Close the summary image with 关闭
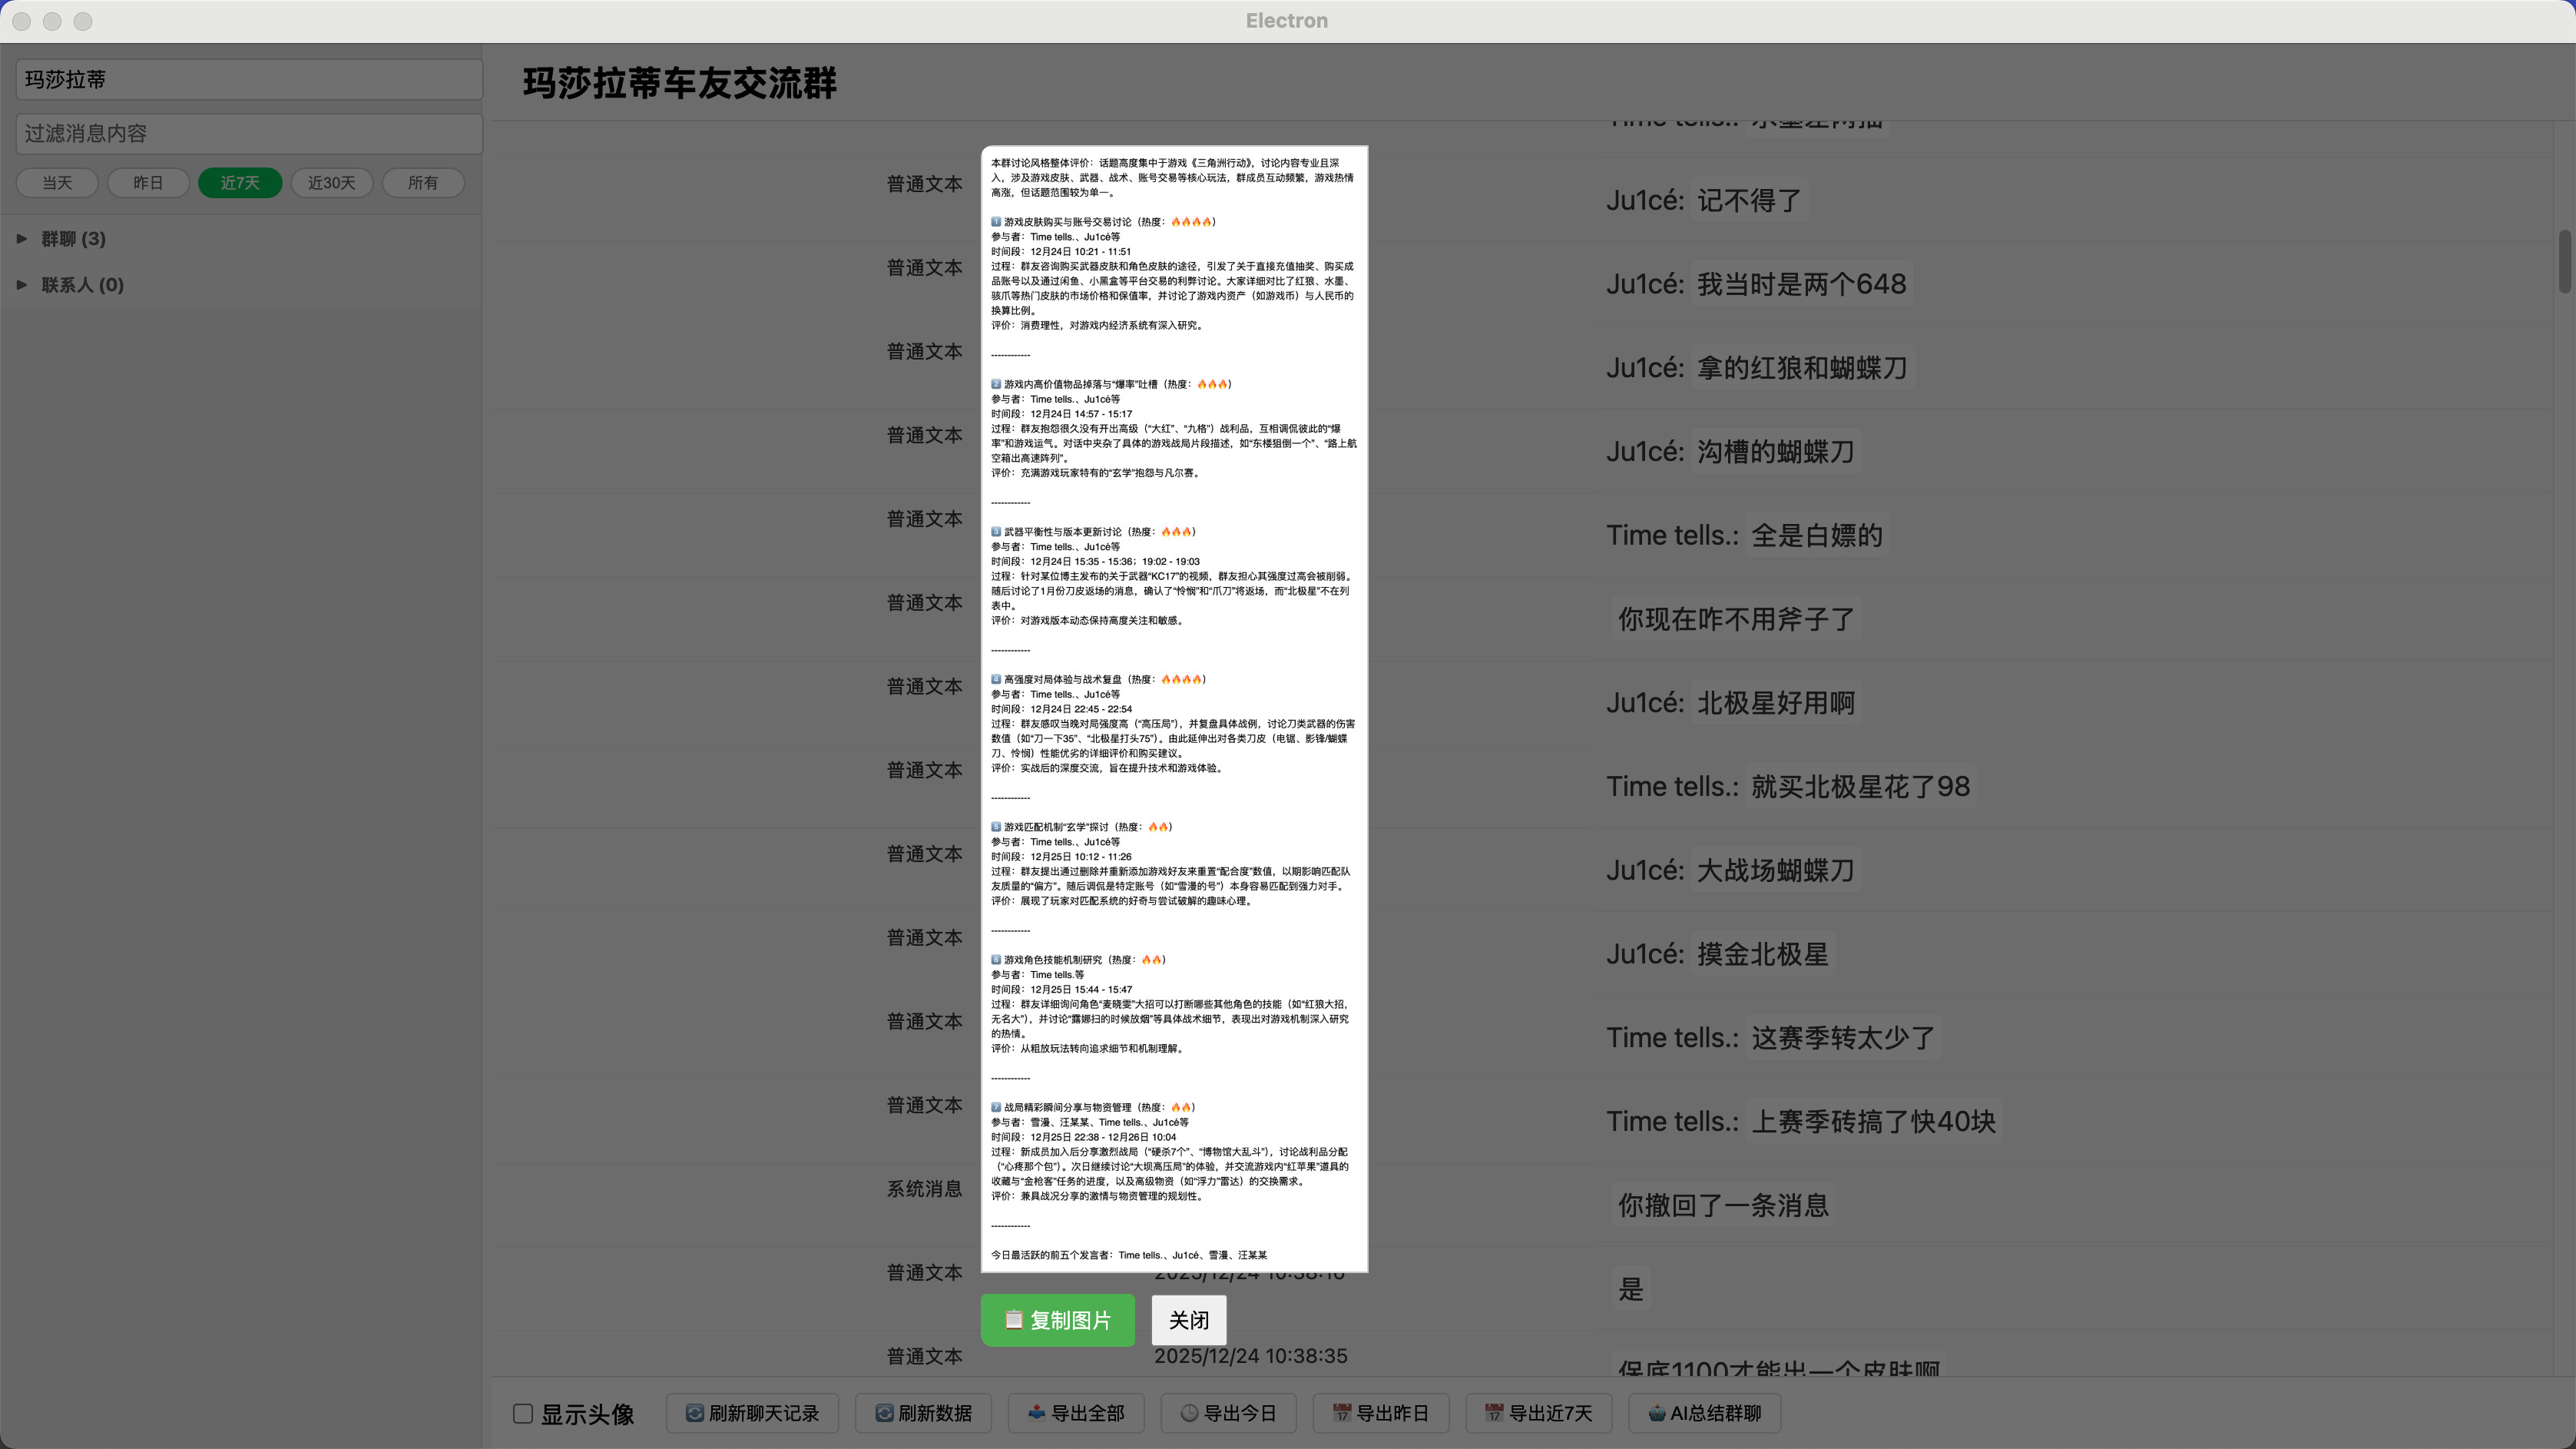 [1189, 1320]
